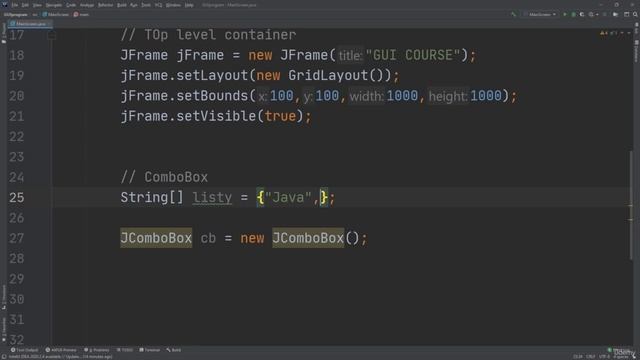Open the Problems tool window
Image resolution: width=640 pixels, height=360 pixels.
coord(97,350)
